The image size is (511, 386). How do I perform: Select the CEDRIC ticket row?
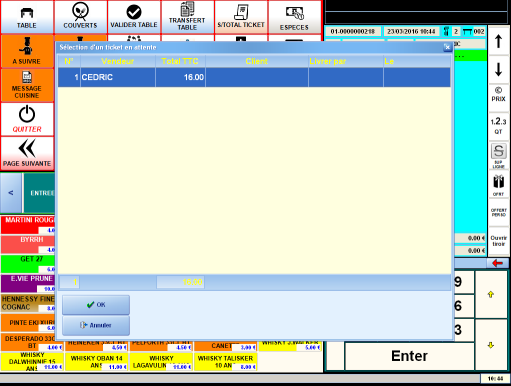254,77
